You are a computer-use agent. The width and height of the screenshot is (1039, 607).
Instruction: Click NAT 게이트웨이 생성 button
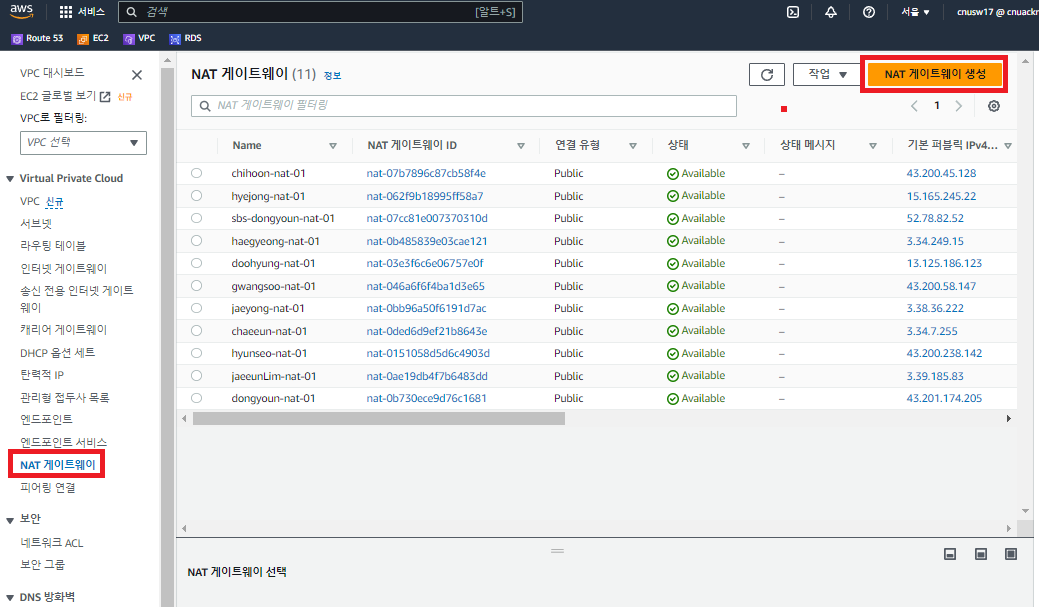point(935,74)
